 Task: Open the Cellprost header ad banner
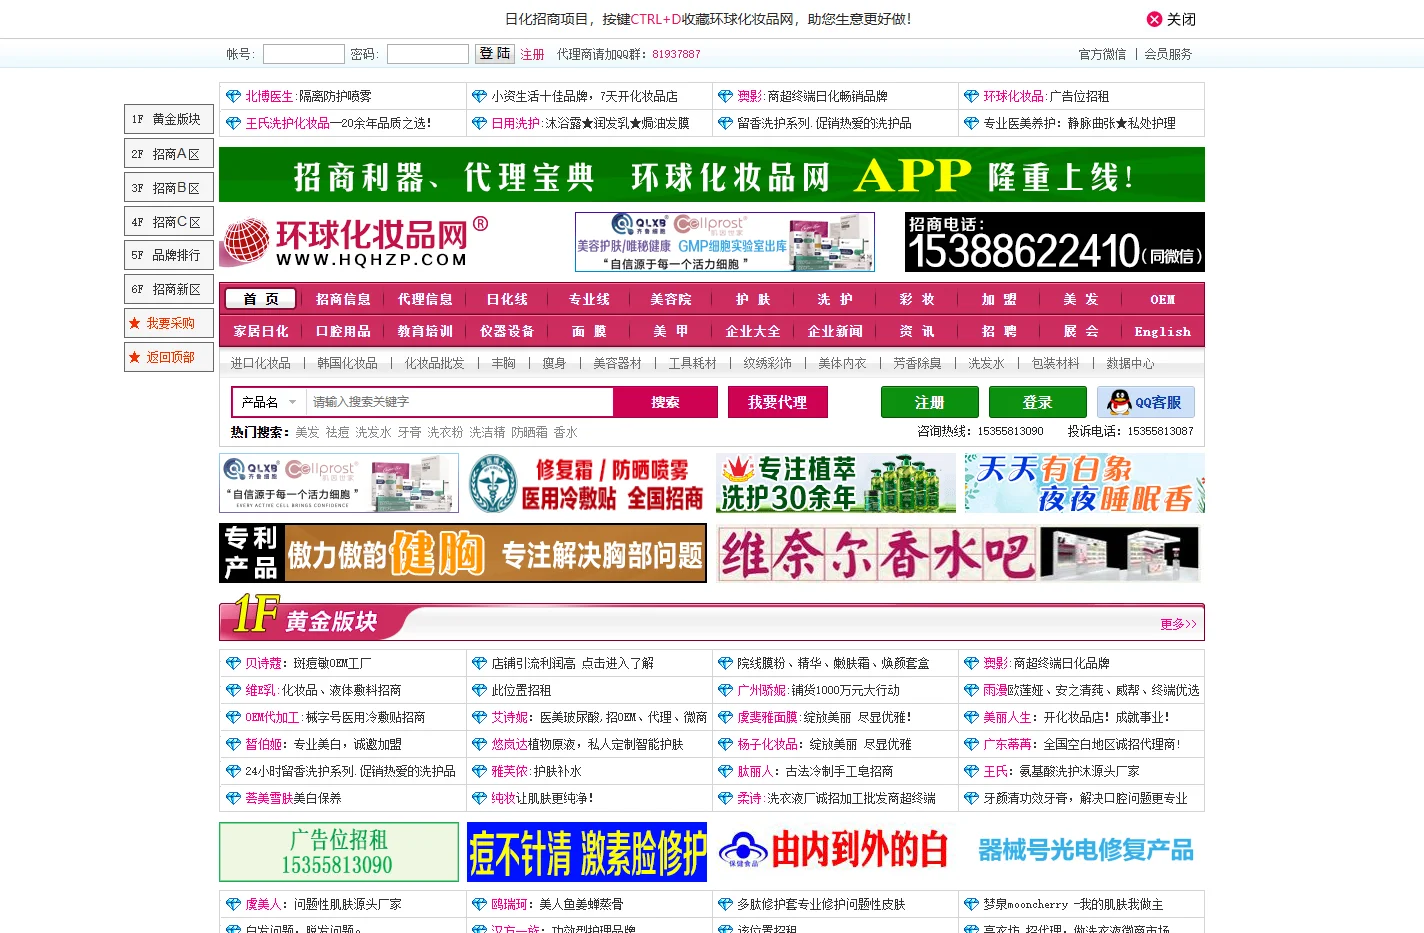coord(725,242)
